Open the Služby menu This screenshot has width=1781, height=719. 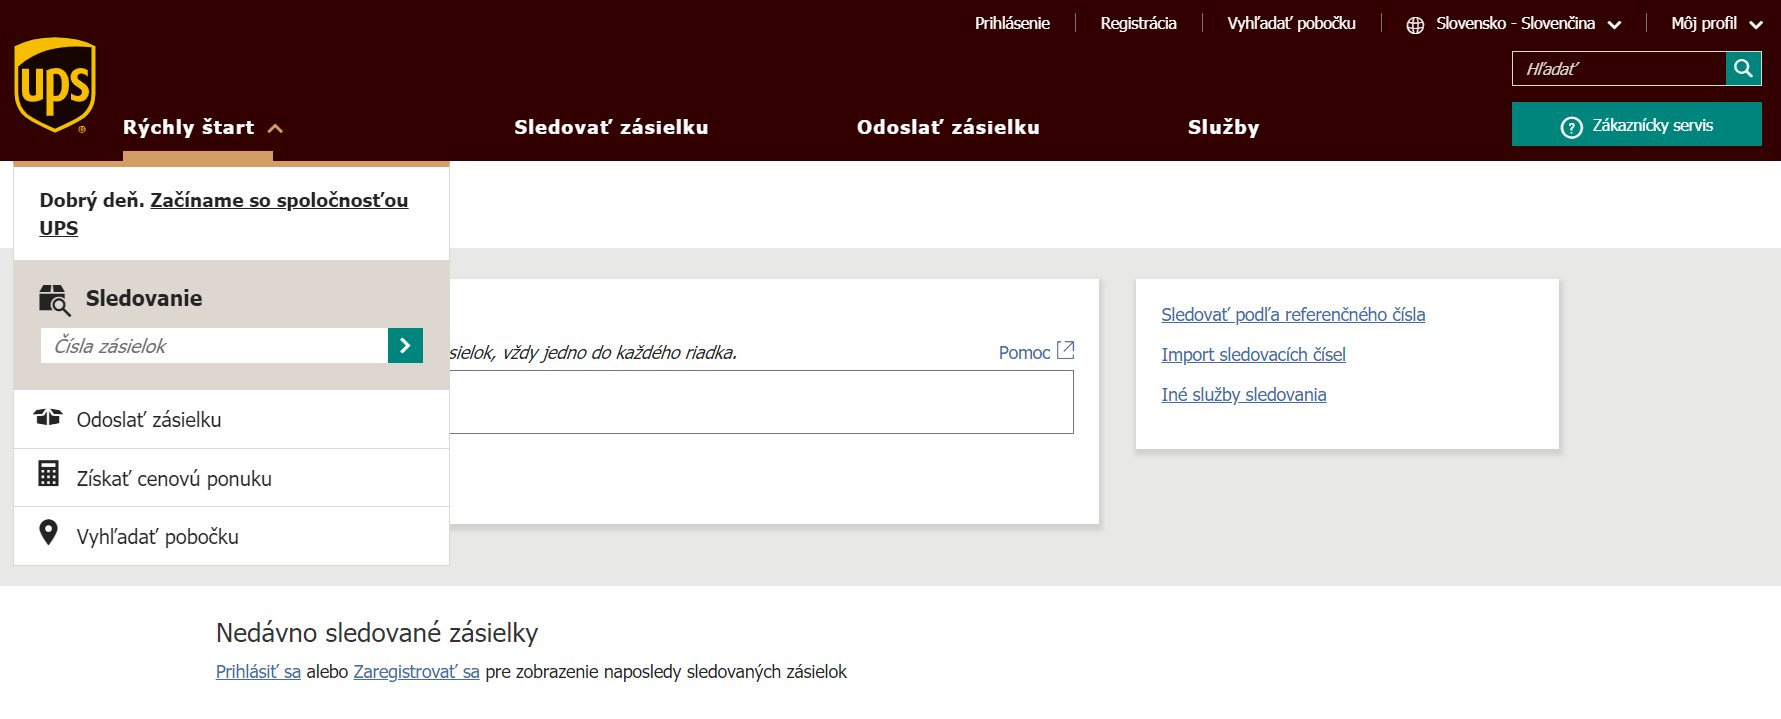(x=1223, y=127)
